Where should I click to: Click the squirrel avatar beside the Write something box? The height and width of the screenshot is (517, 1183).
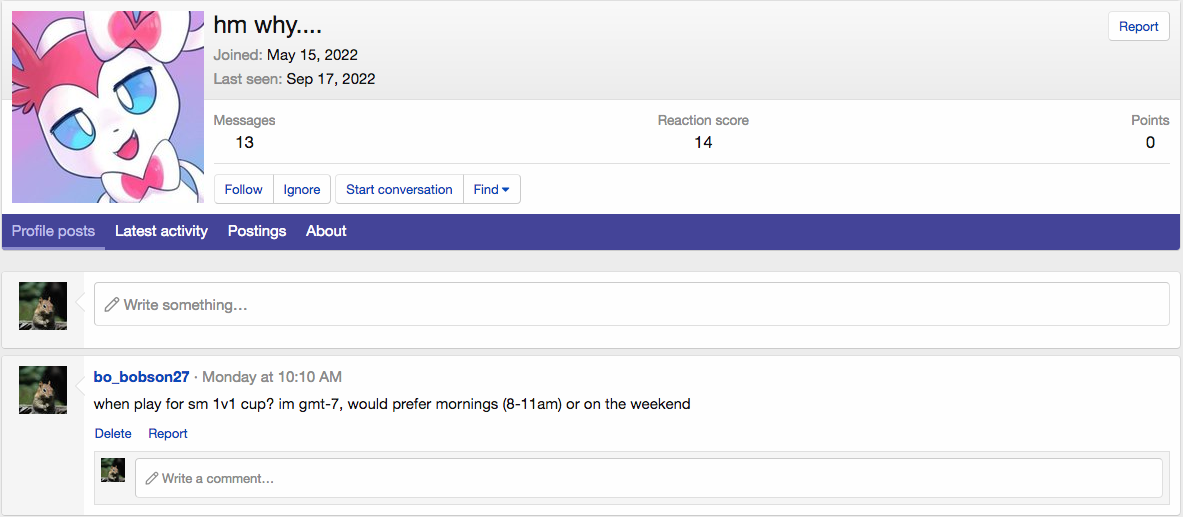point(43,306)
